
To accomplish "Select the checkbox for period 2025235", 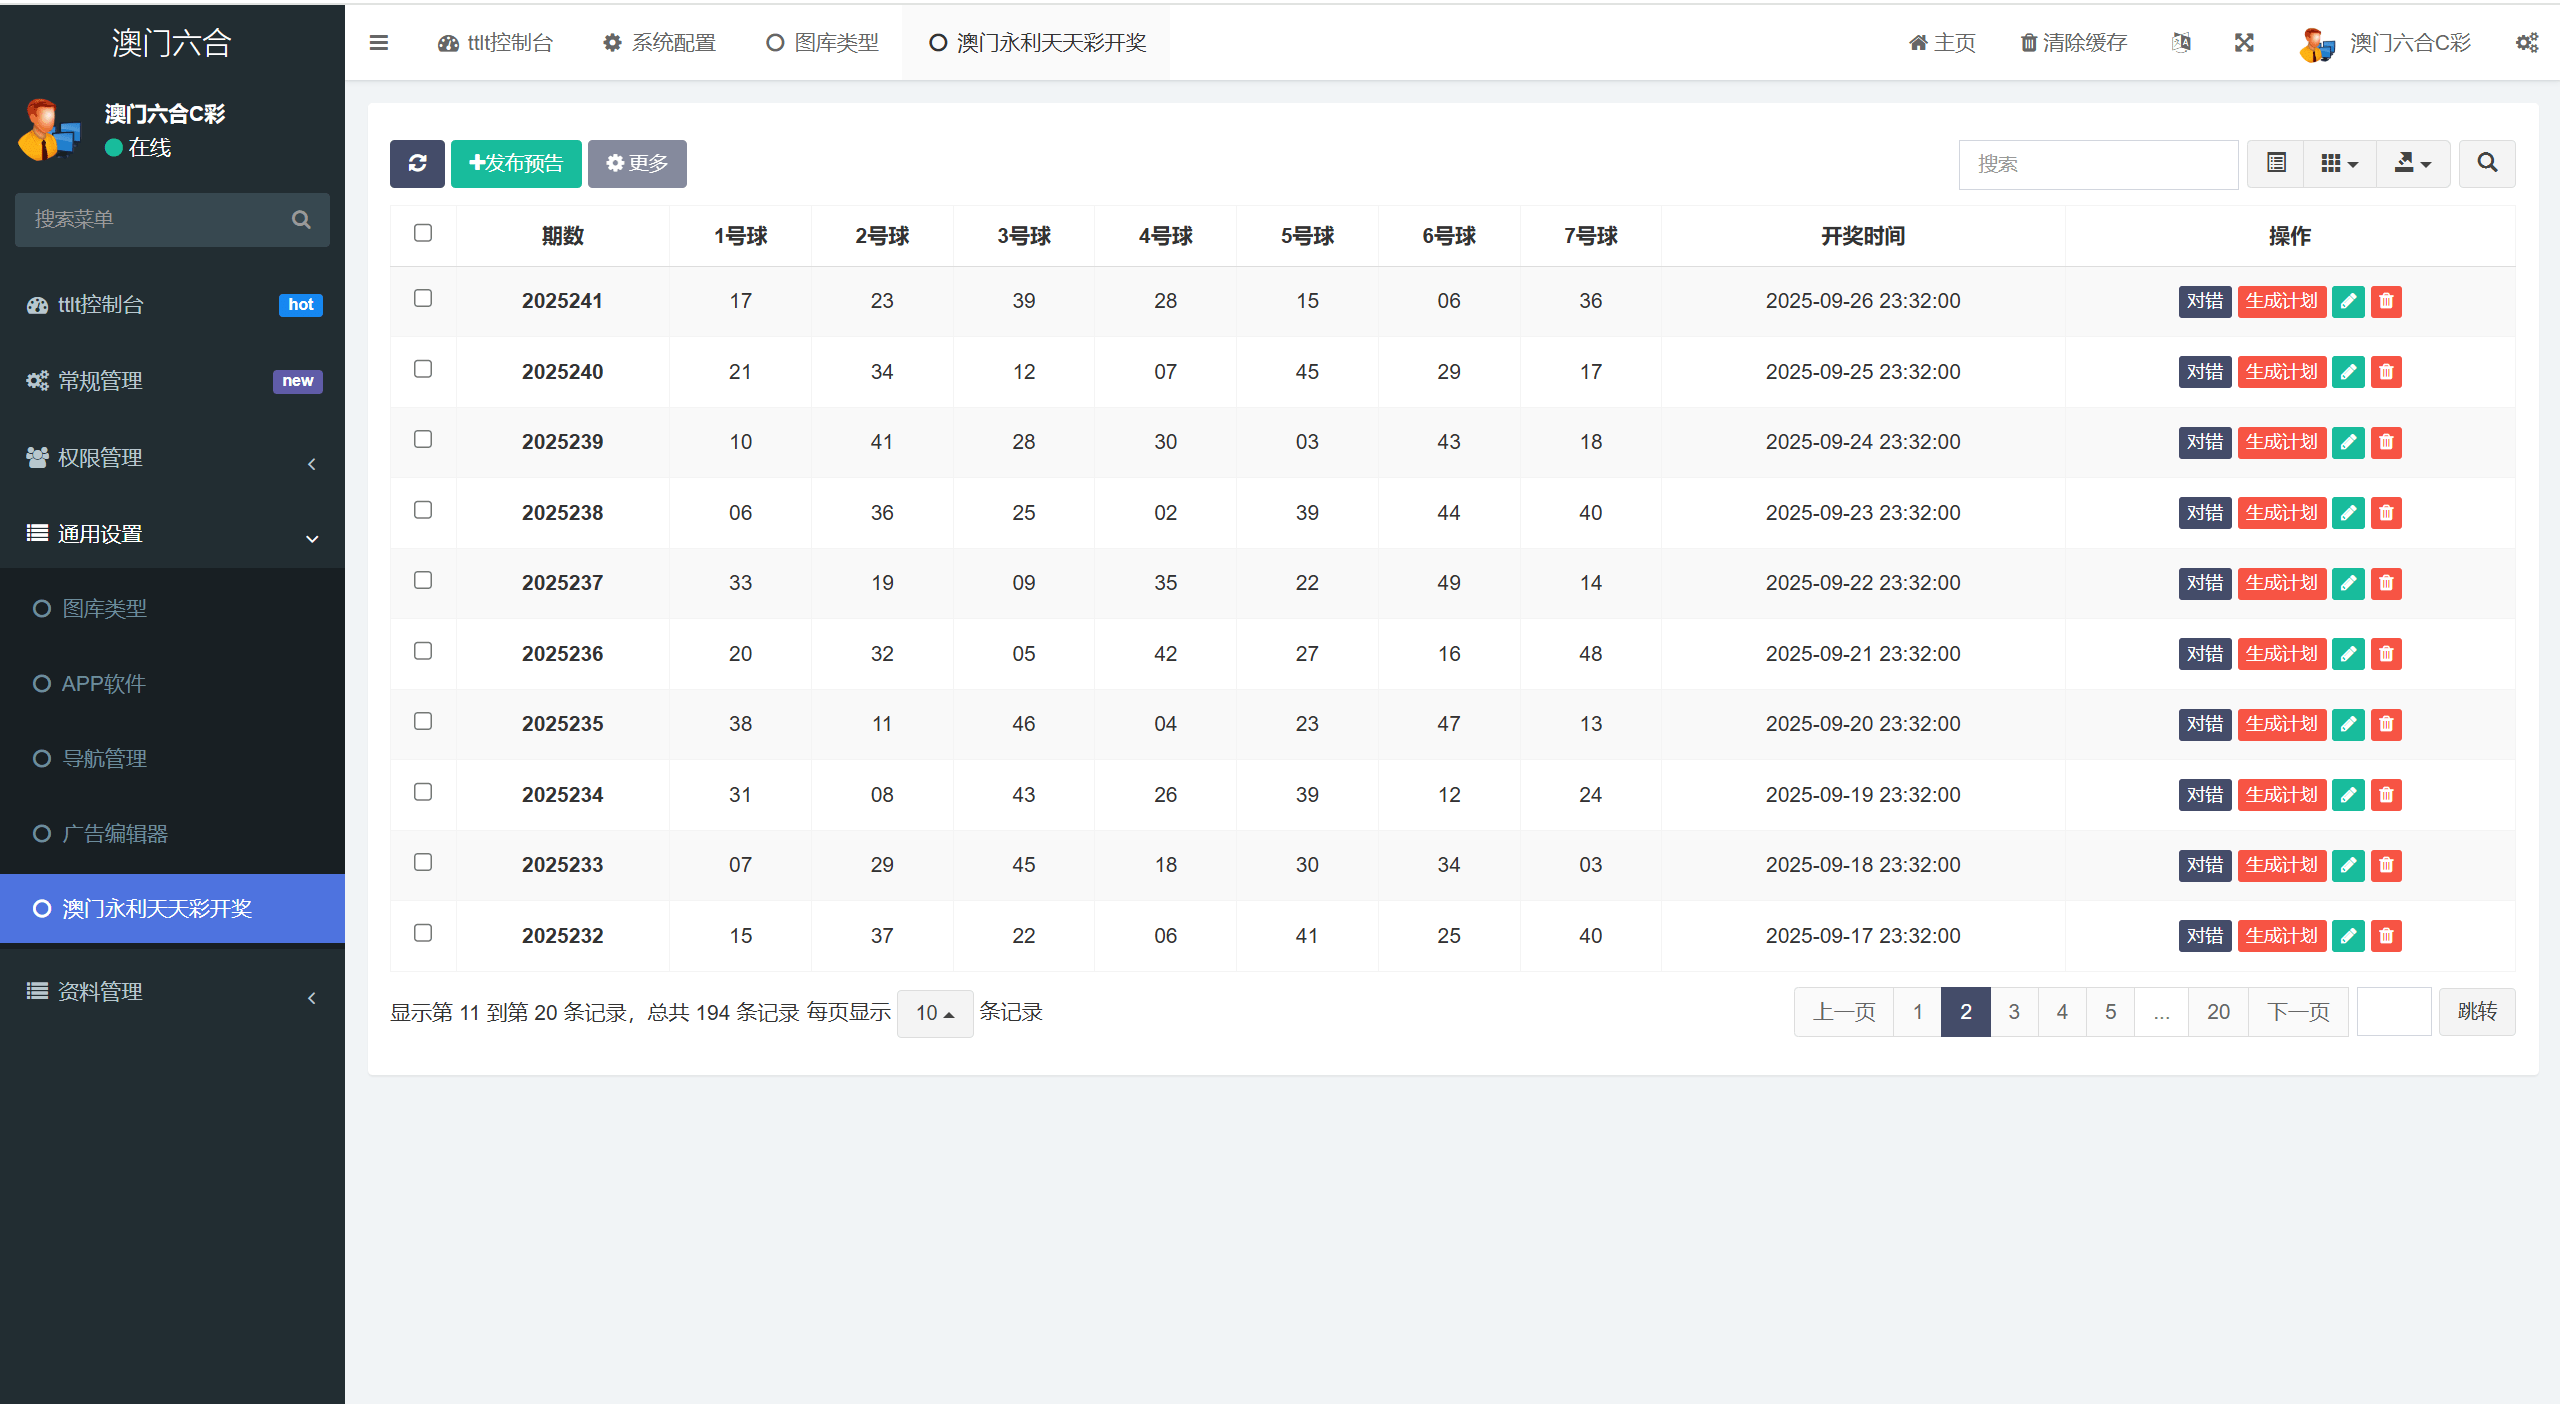I will point(423,721).
